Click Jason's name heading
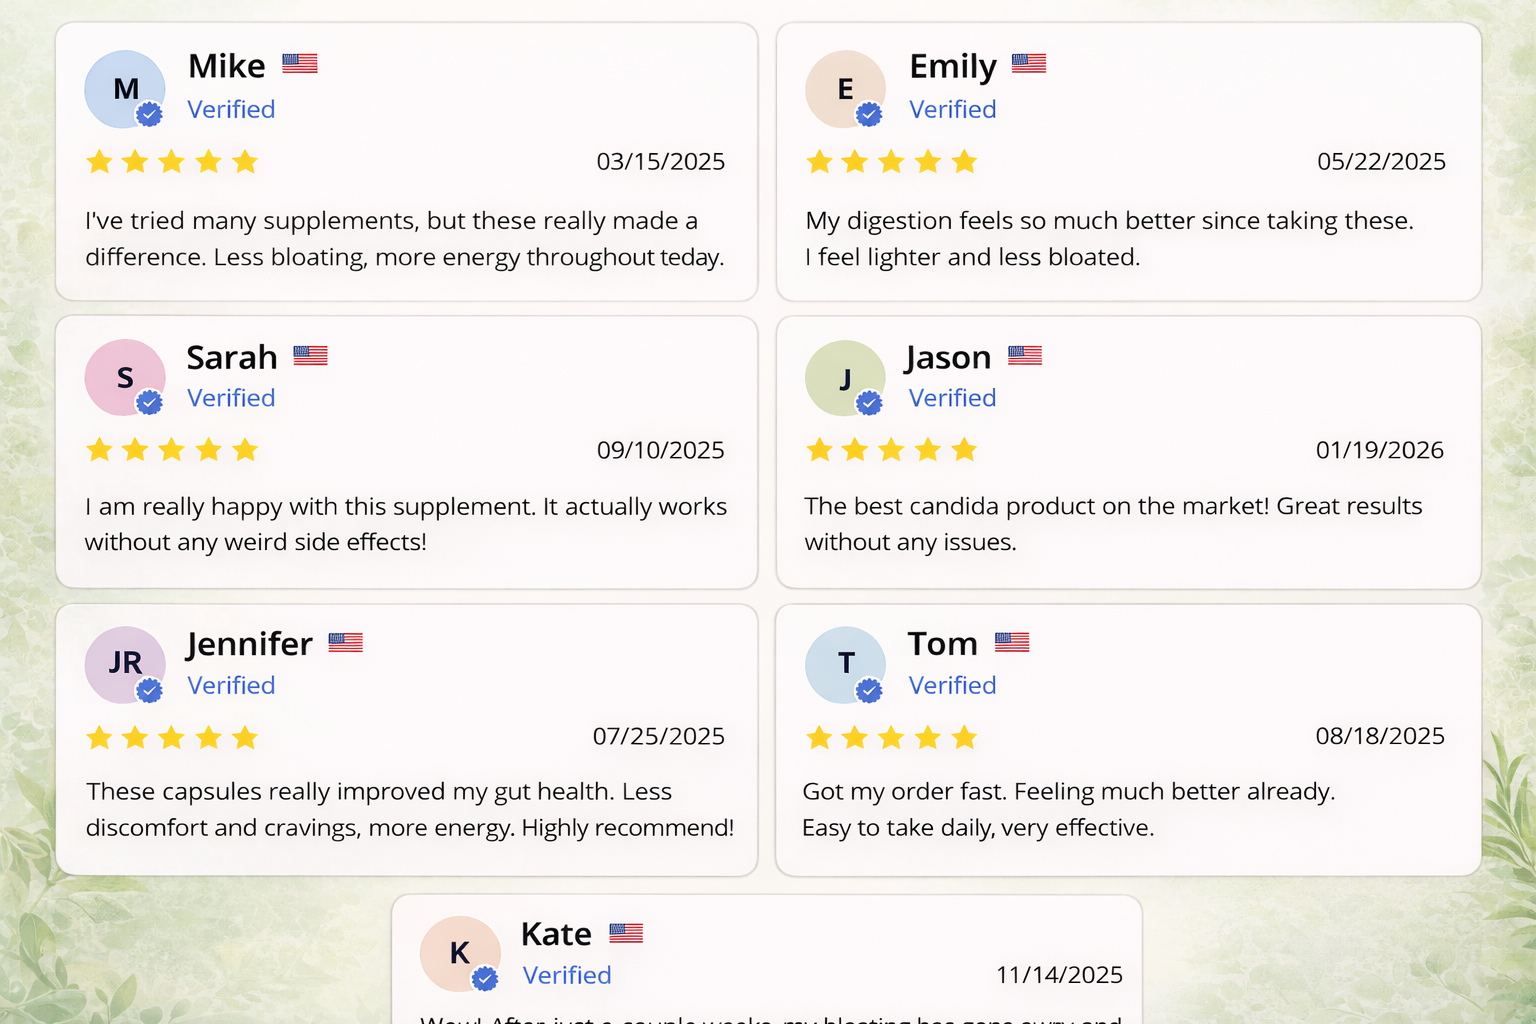Viewport: 1536px width, 1024px height. pos(948,357)
